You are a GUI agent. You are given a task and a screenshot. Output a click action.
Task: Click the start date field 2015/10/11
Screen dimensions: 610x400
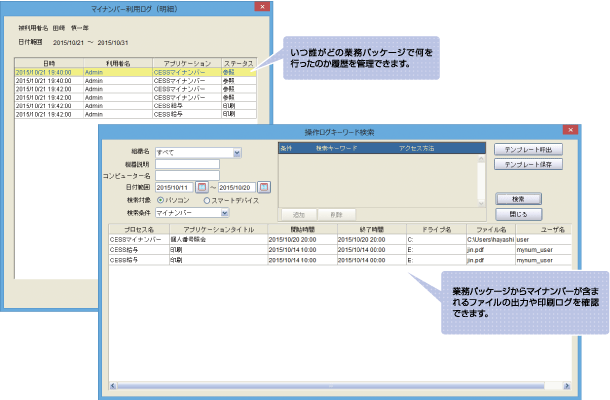174,188
